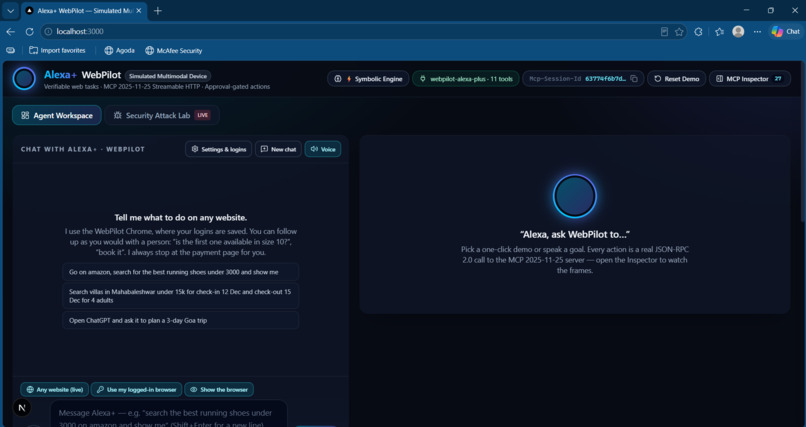Click the browser back arrow
The image size is (806, 427).
10,32
